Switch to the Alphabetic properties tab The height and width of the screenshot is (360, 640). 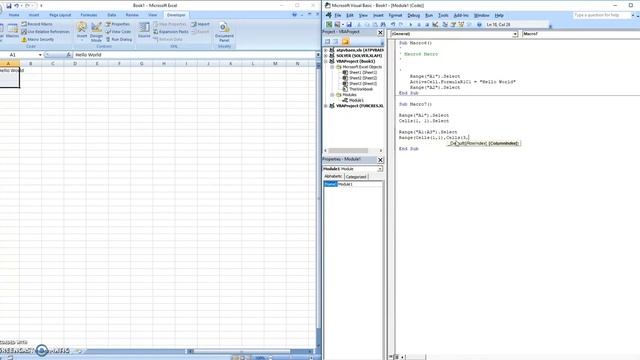pyautogui.click(x=333, y=176)
